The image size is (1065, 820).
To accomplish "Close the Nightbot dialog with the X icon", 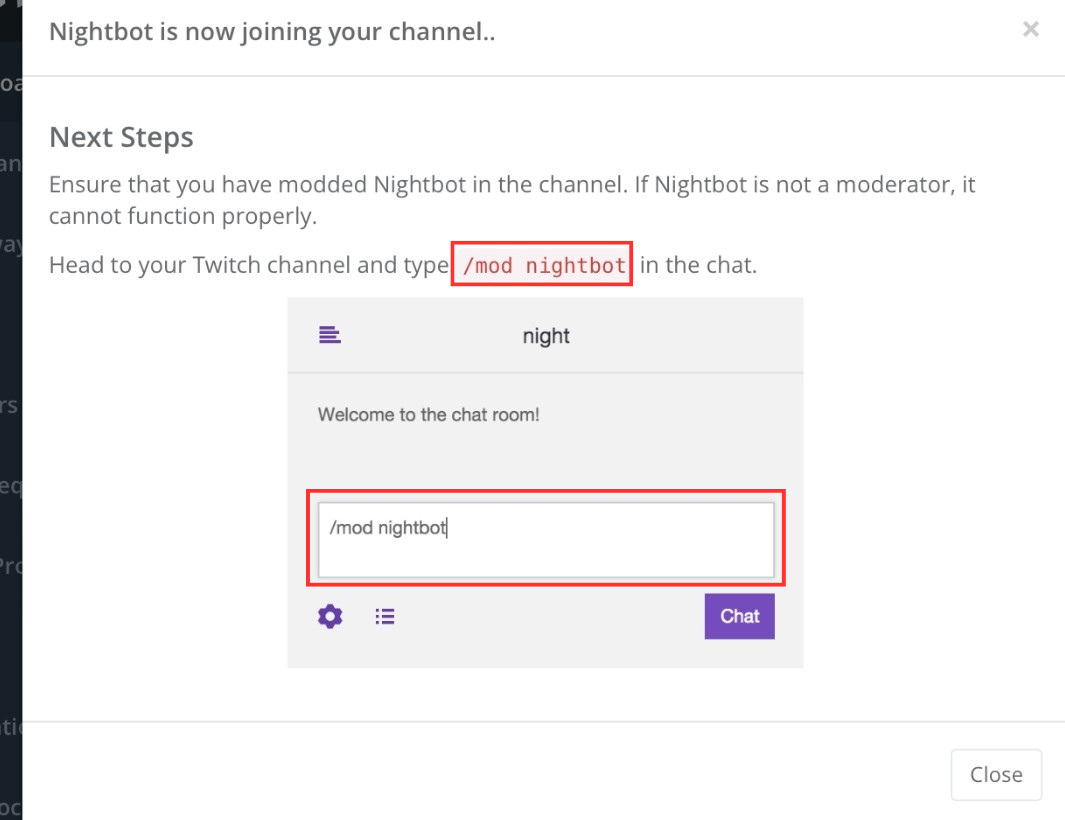I will (1030, 29).
